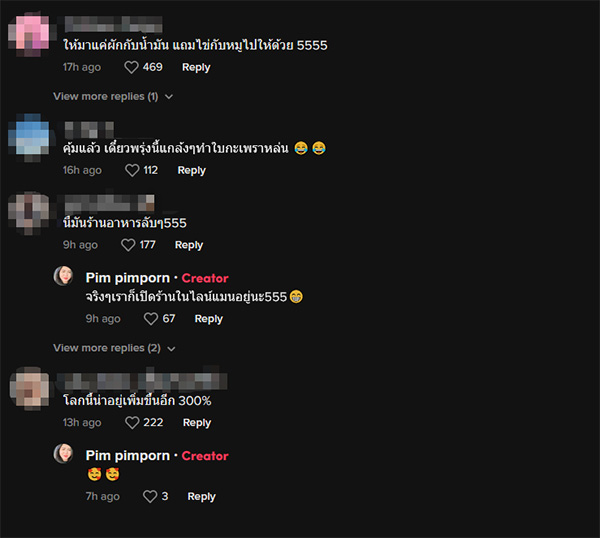
Task: Open the pink blurred avatar of top commenter
Action: point(29,34)
